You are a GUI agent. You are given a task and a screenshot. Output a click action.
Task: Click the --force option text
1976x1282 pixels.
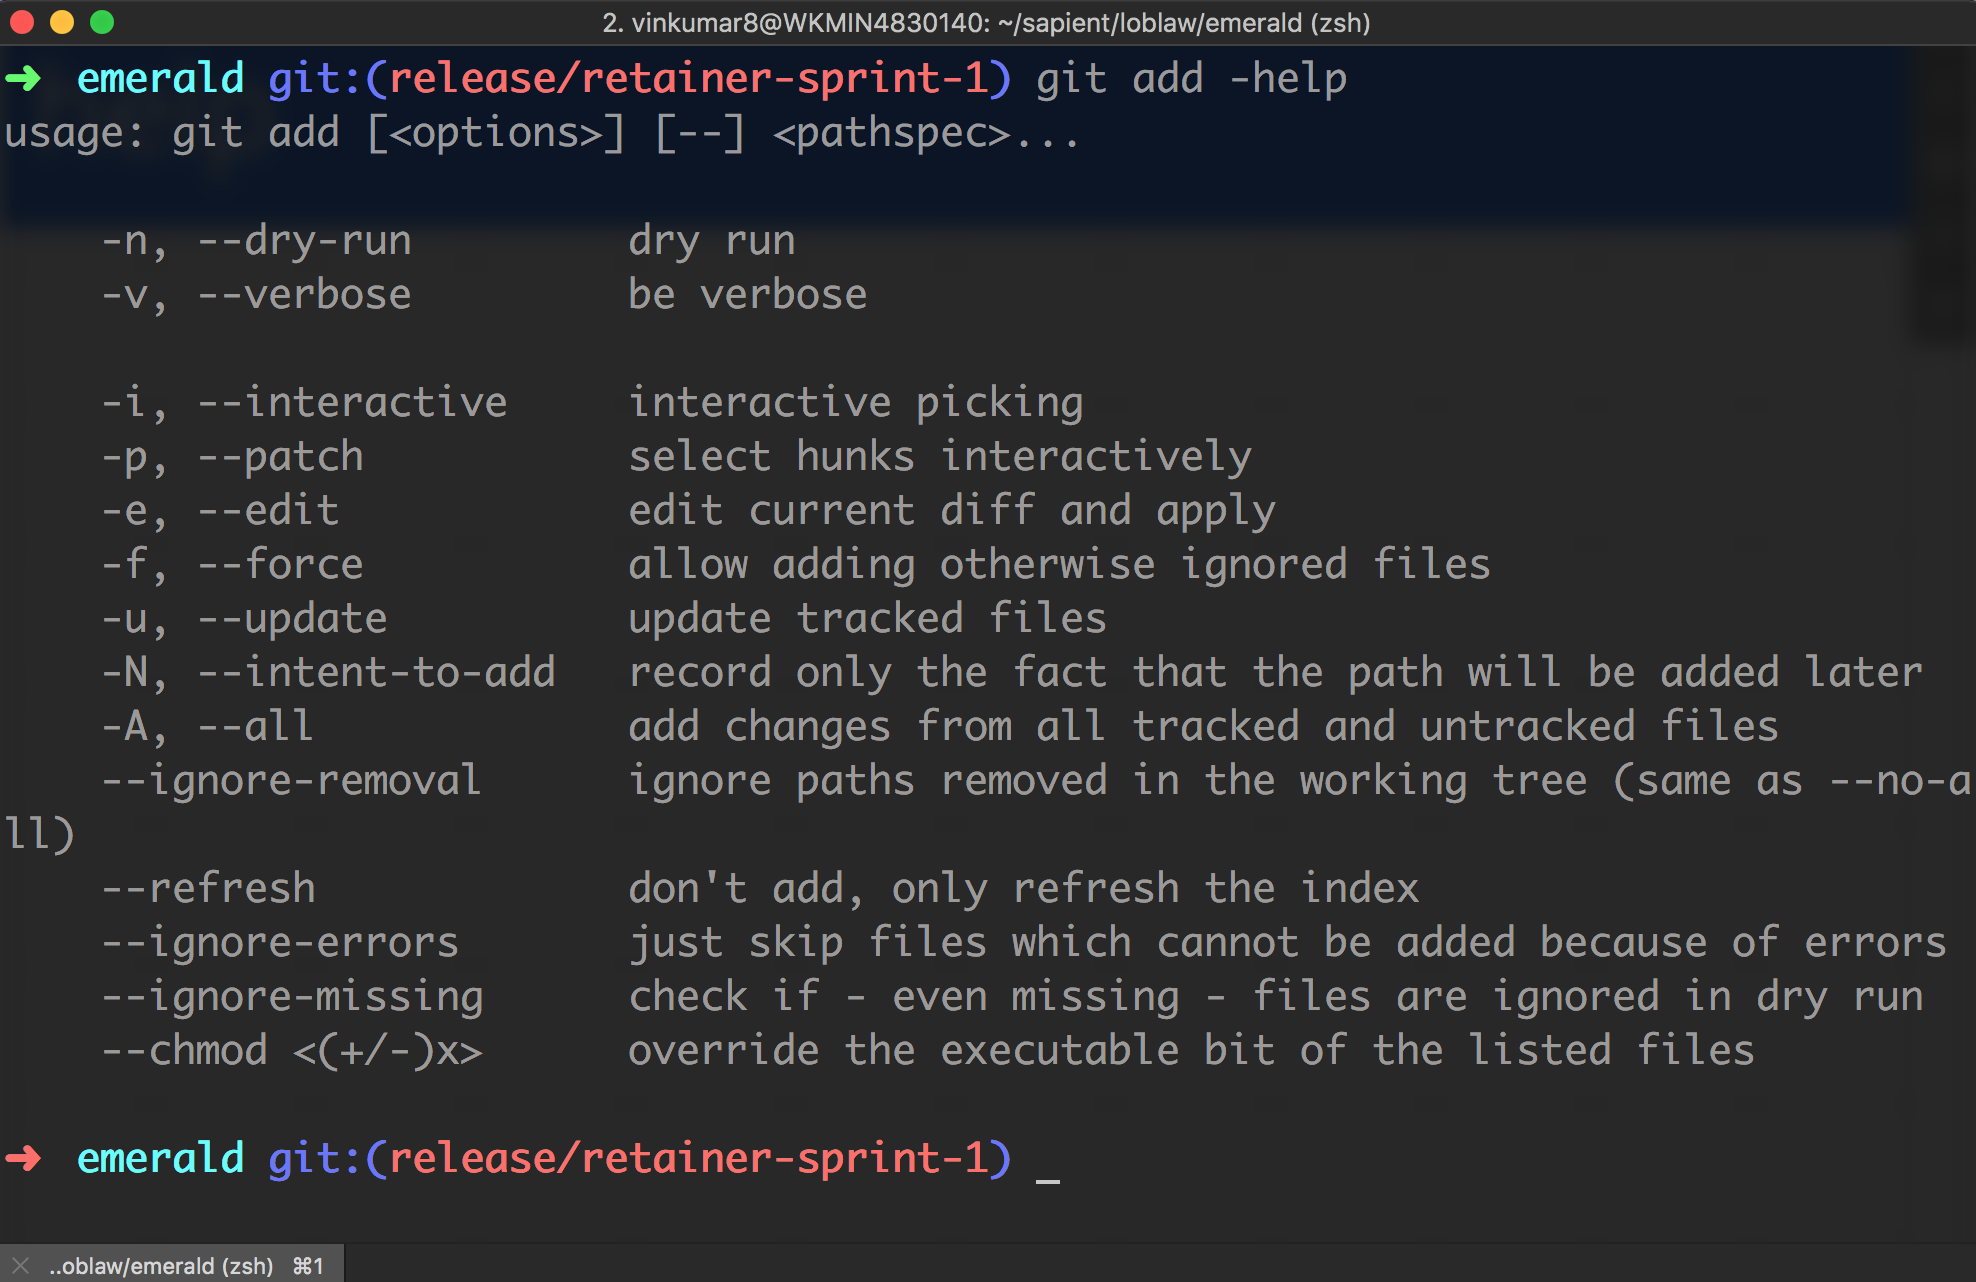point(280,565)
